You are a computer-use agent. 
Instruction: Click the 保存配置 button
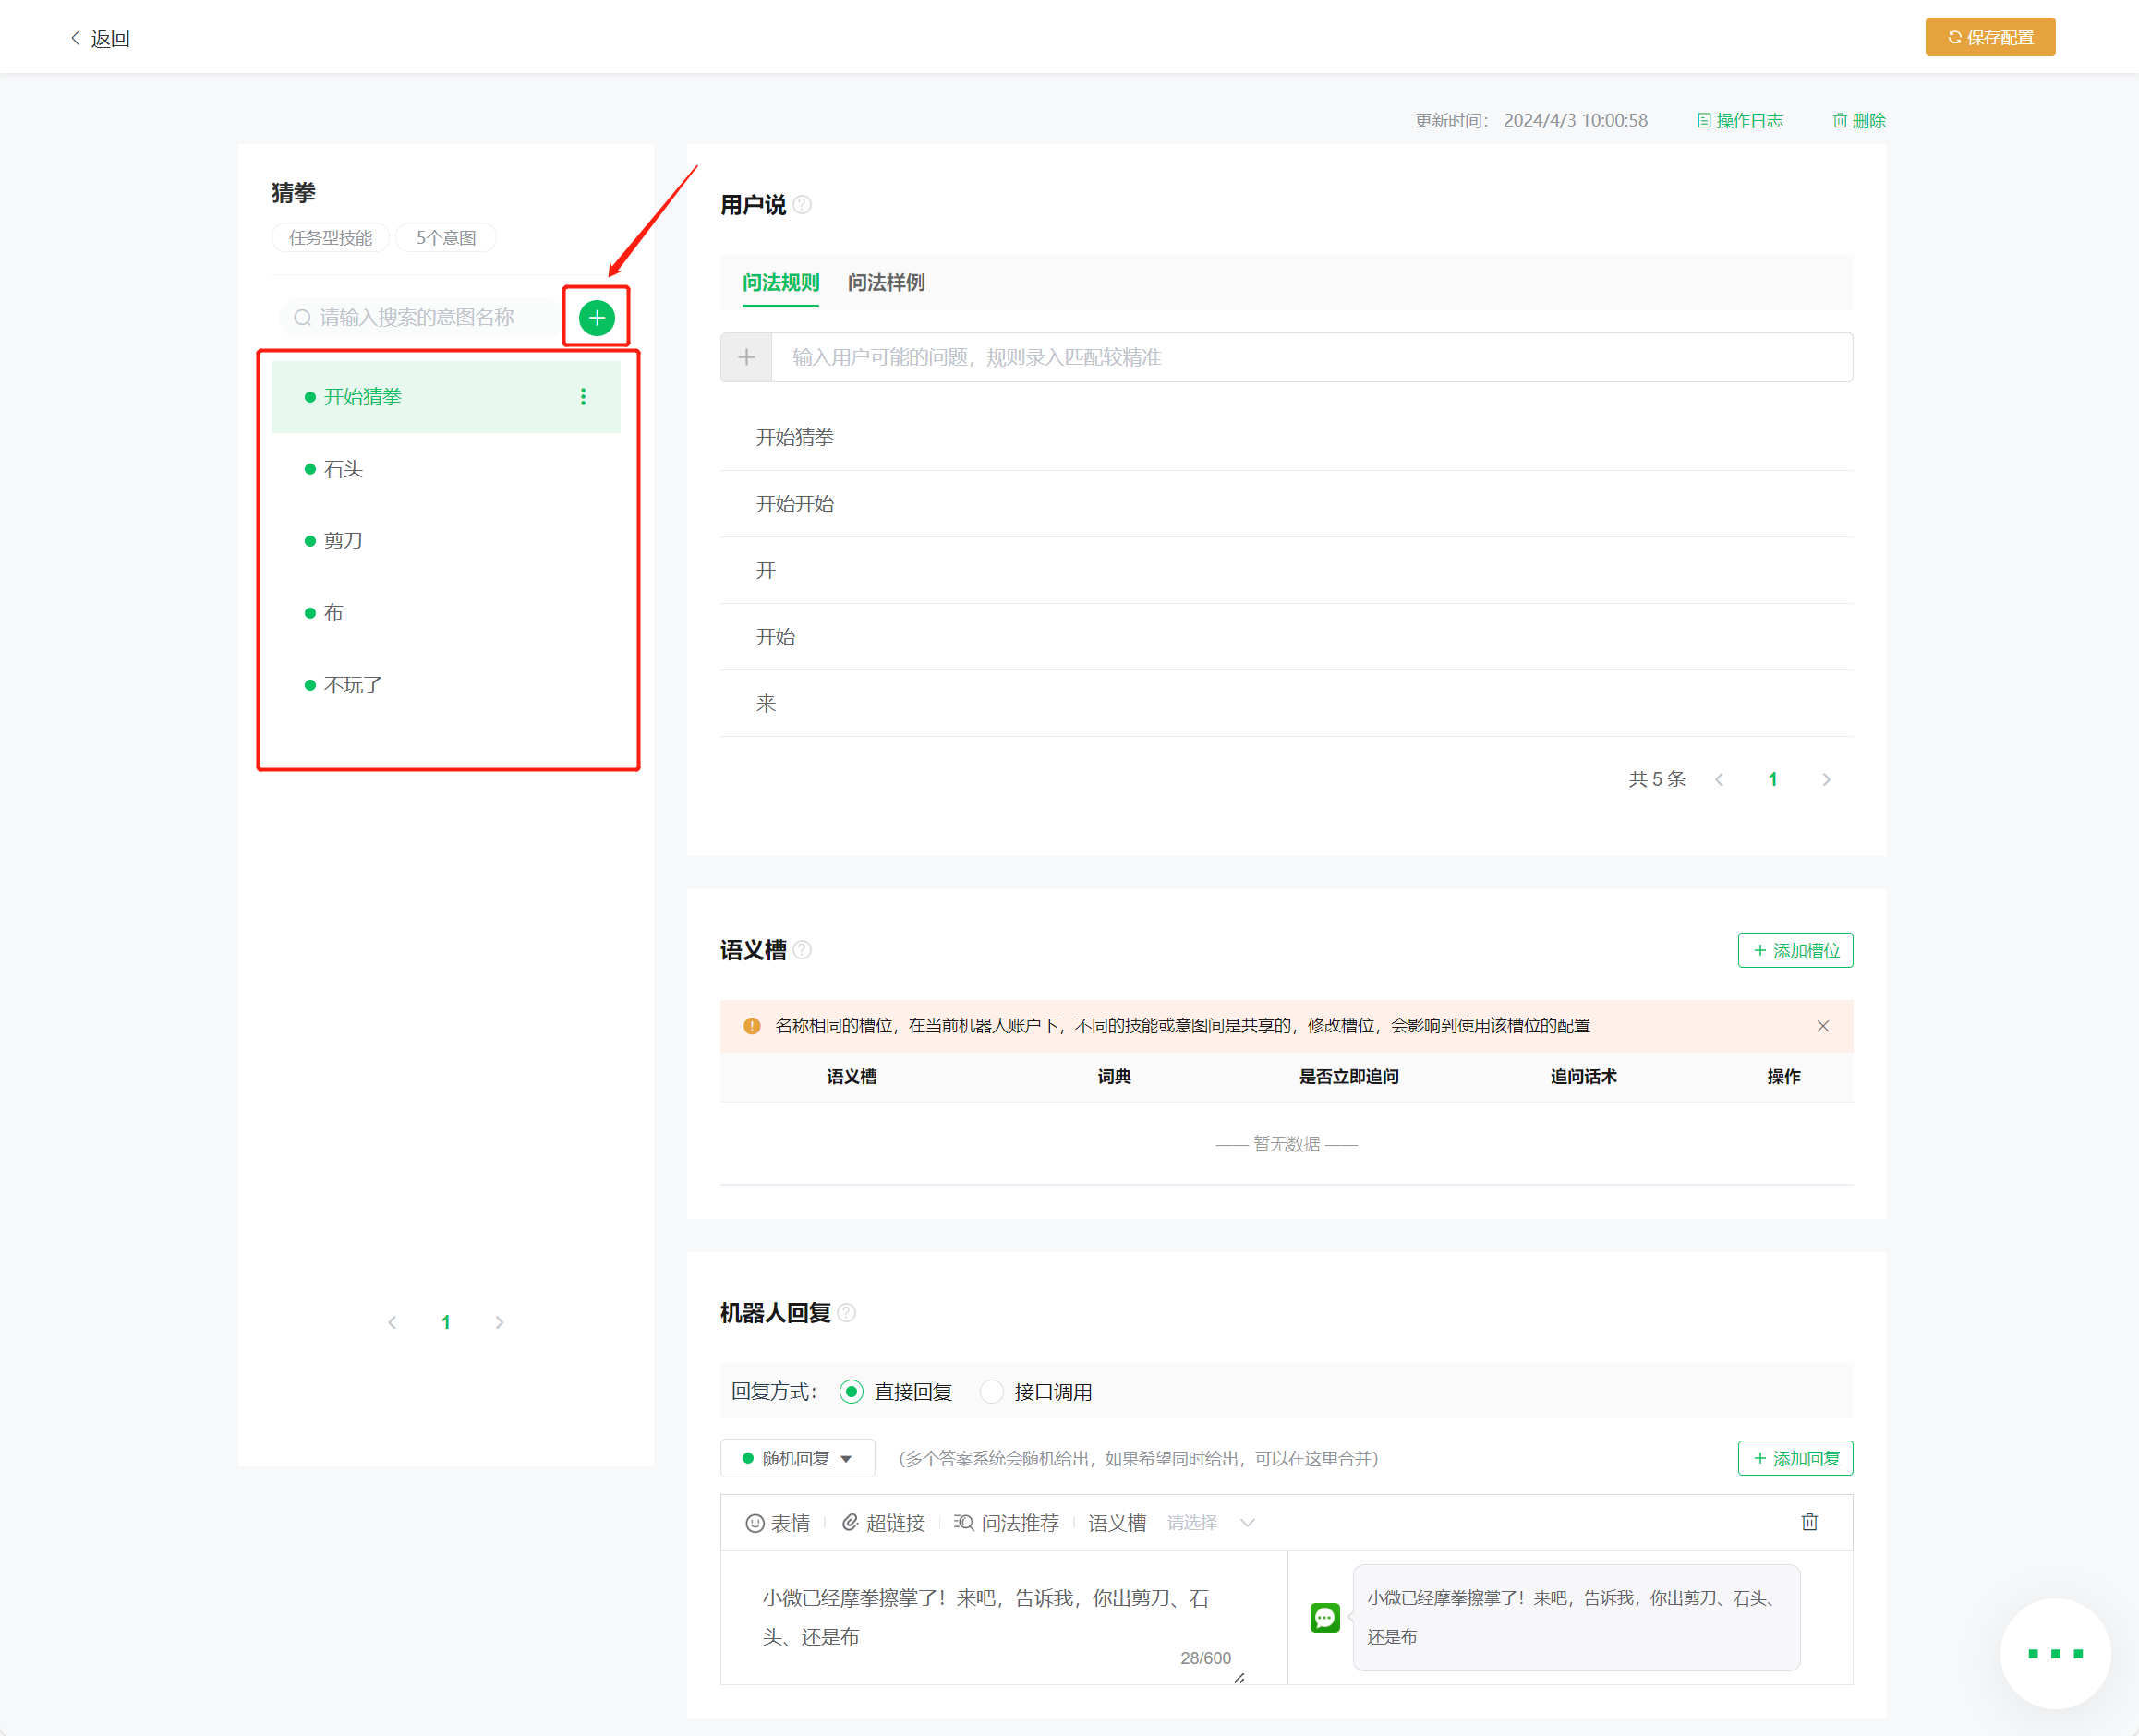coord(1989,37)
